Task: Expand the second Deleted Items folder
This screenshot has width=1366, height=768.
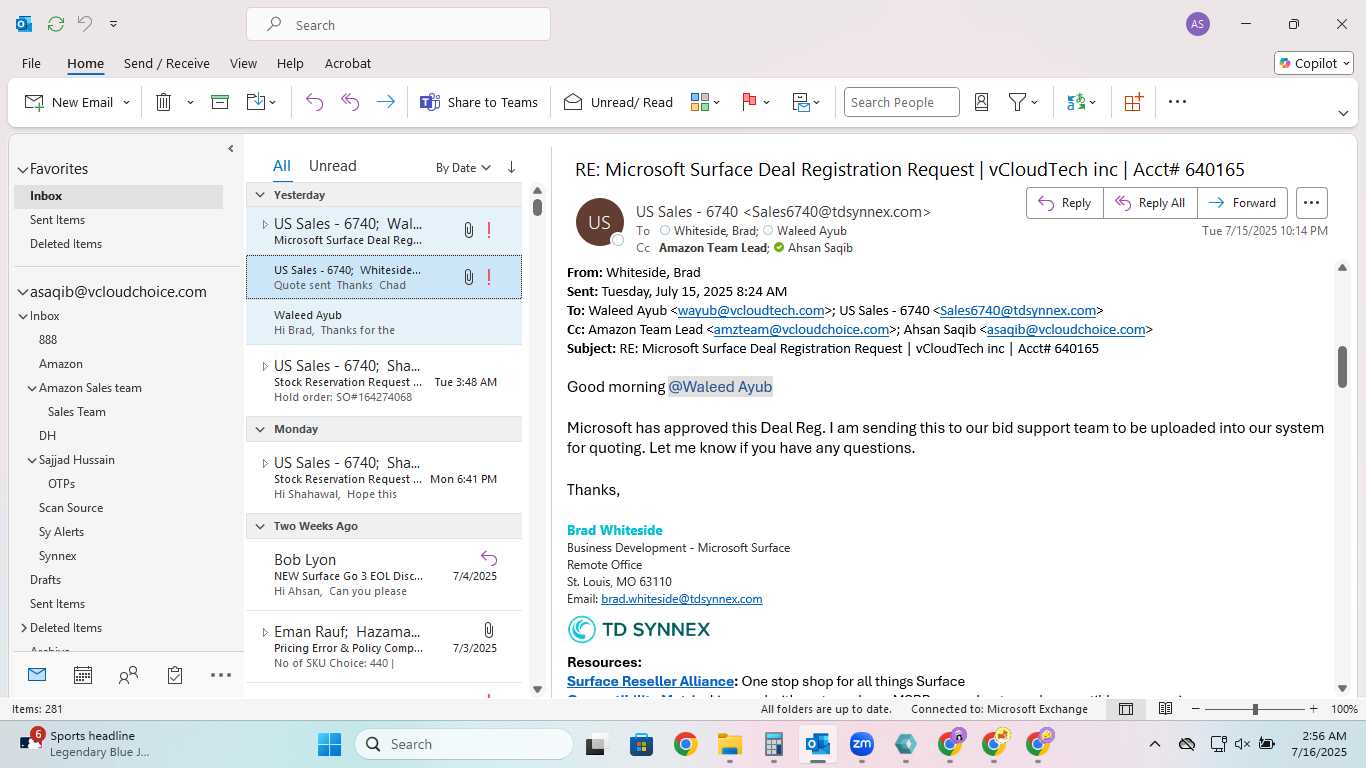Action: 23,628
